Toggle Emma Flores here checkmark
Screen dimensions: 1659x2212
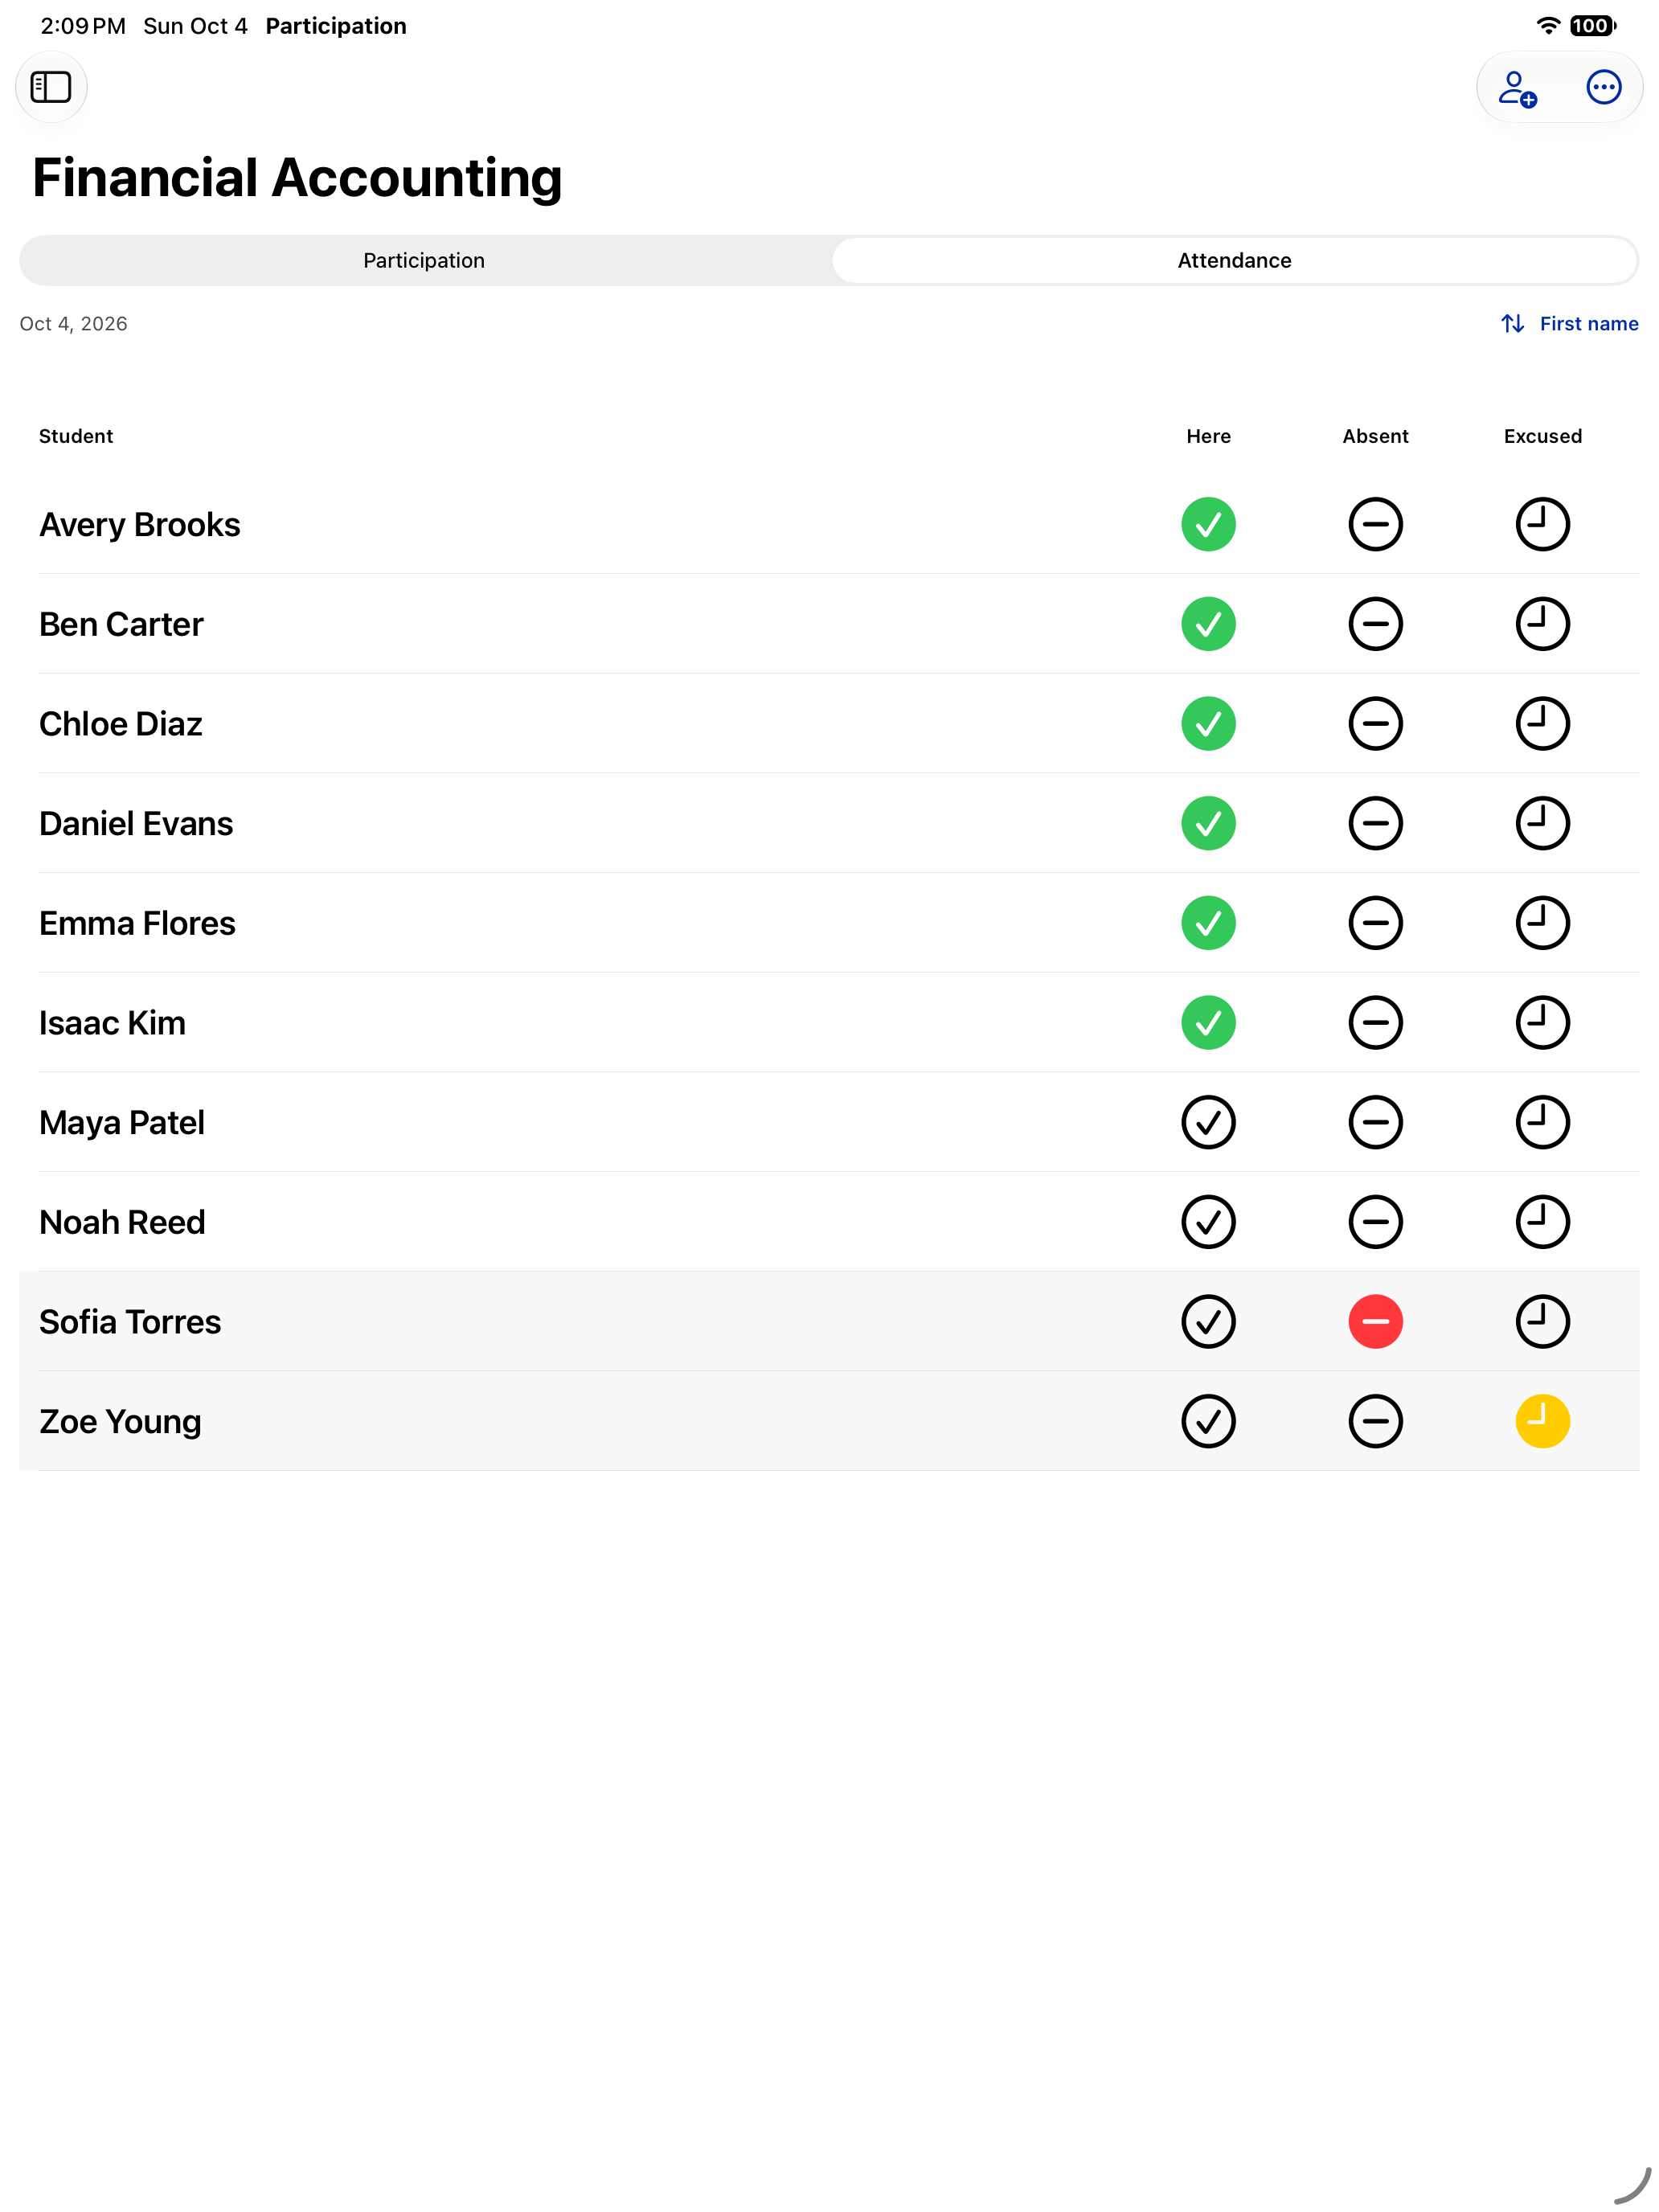[x=1208, y=922]
